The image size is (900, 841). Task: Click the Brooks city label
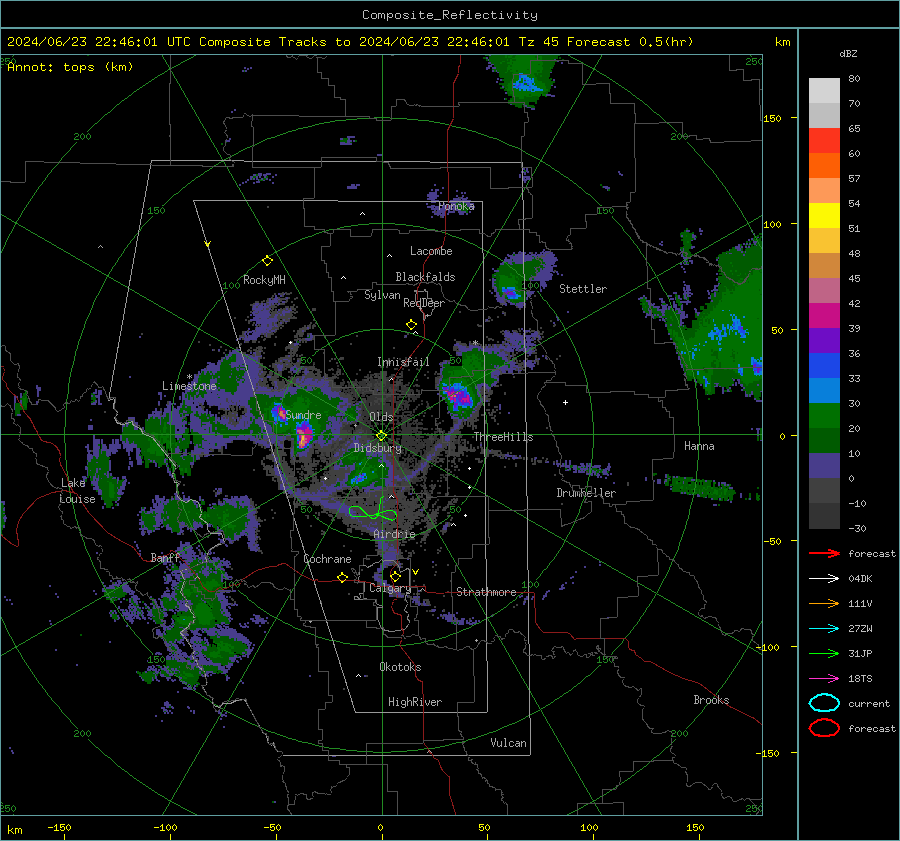[x=711, y=700]
